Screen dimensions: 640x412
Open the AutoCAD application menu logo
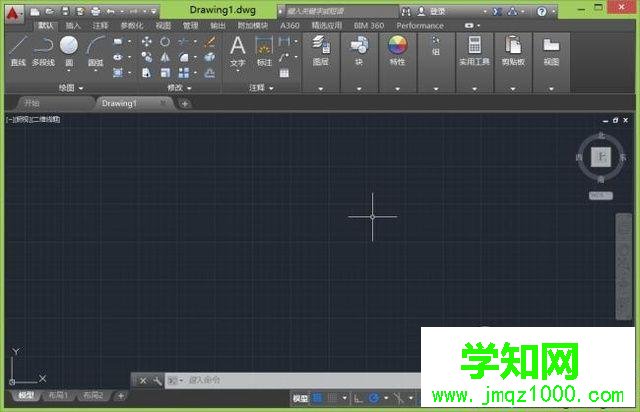coord(14,14)
